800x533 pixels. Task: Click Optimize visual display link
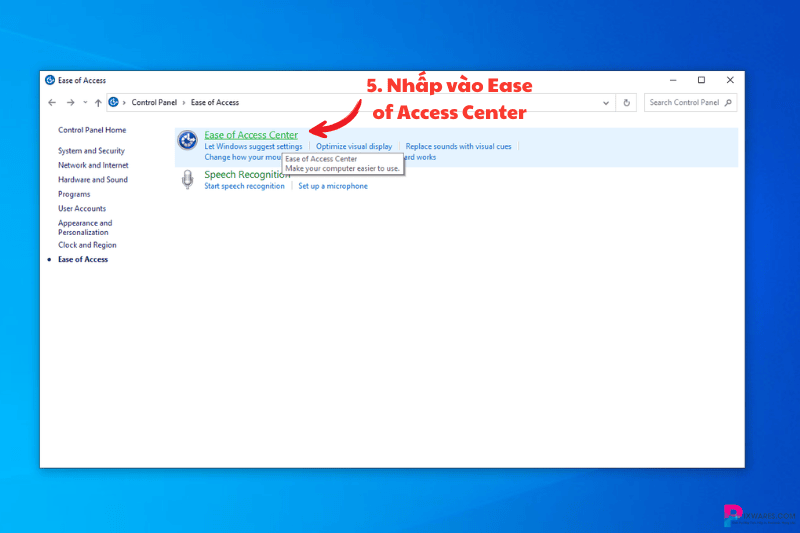[x=354, y=146]
